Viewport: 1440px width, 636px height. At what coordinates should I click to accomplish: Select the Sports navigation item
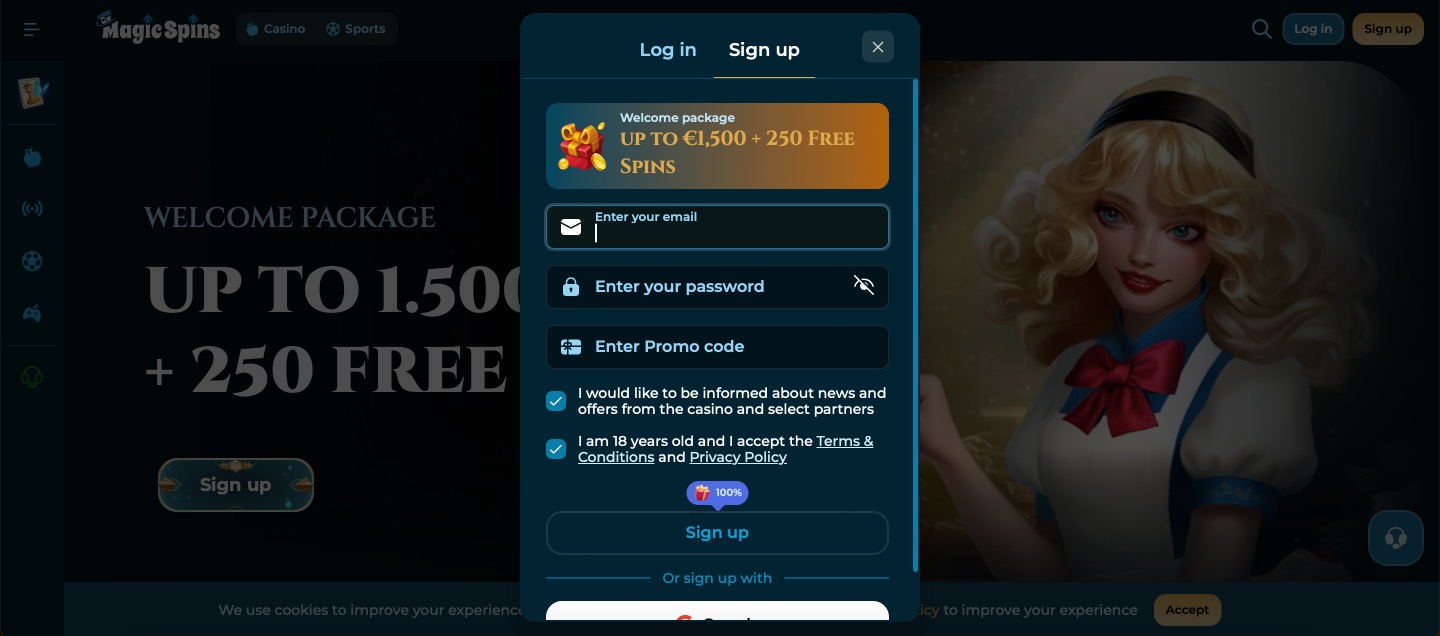[x=355, y=29]
